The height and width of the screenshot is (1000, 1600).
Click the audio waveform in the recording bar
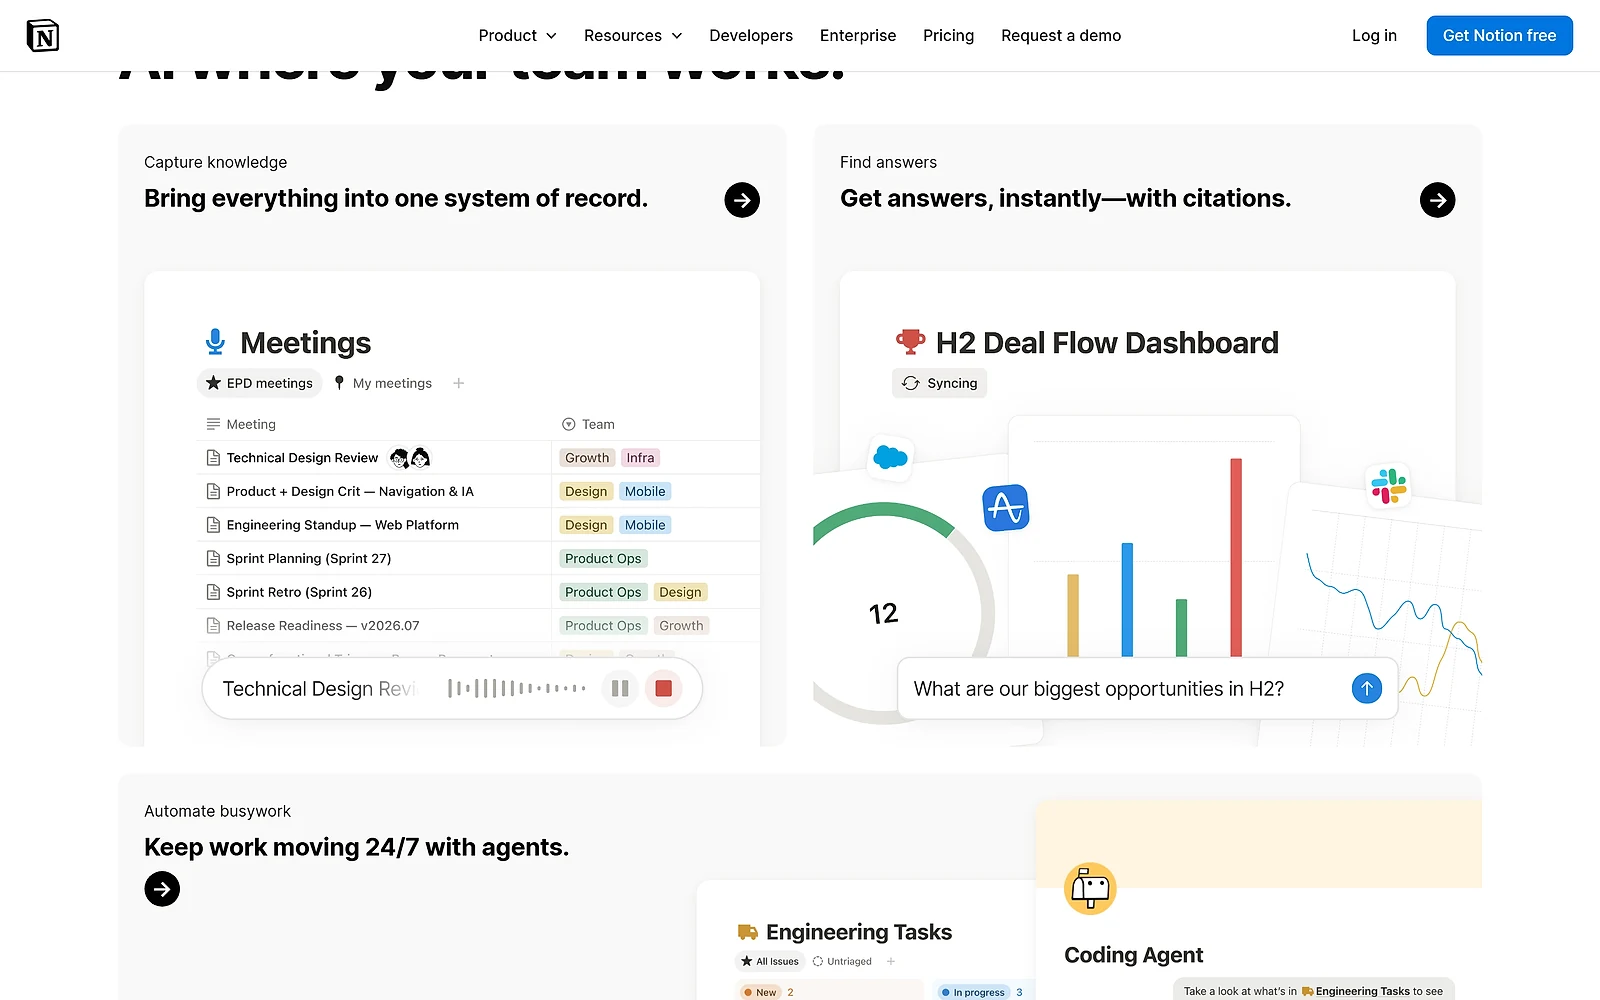coord(516,688)
